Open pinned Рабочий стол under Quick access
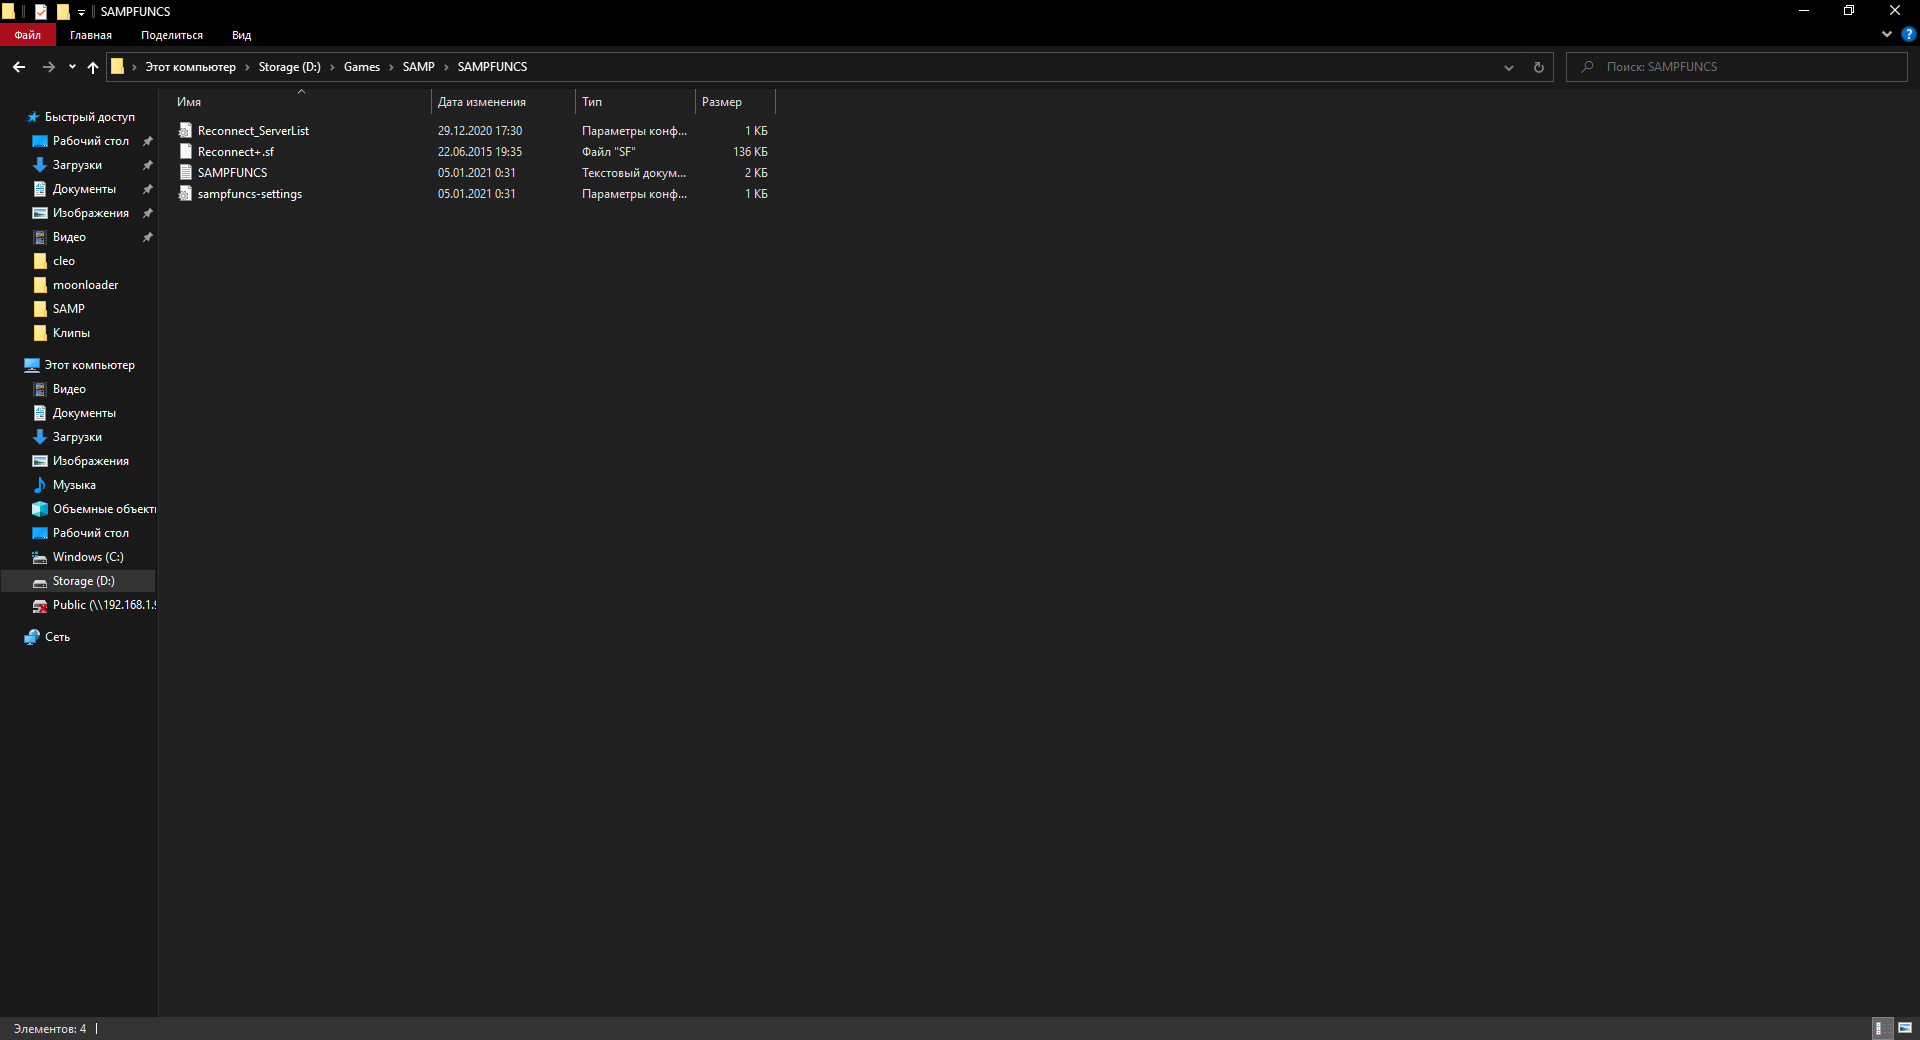 tap(91, 141)
